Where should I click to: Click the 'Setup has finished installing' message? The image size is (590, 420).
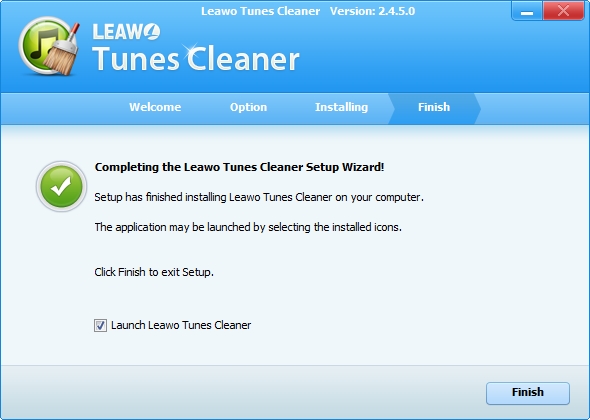(259, 197)
